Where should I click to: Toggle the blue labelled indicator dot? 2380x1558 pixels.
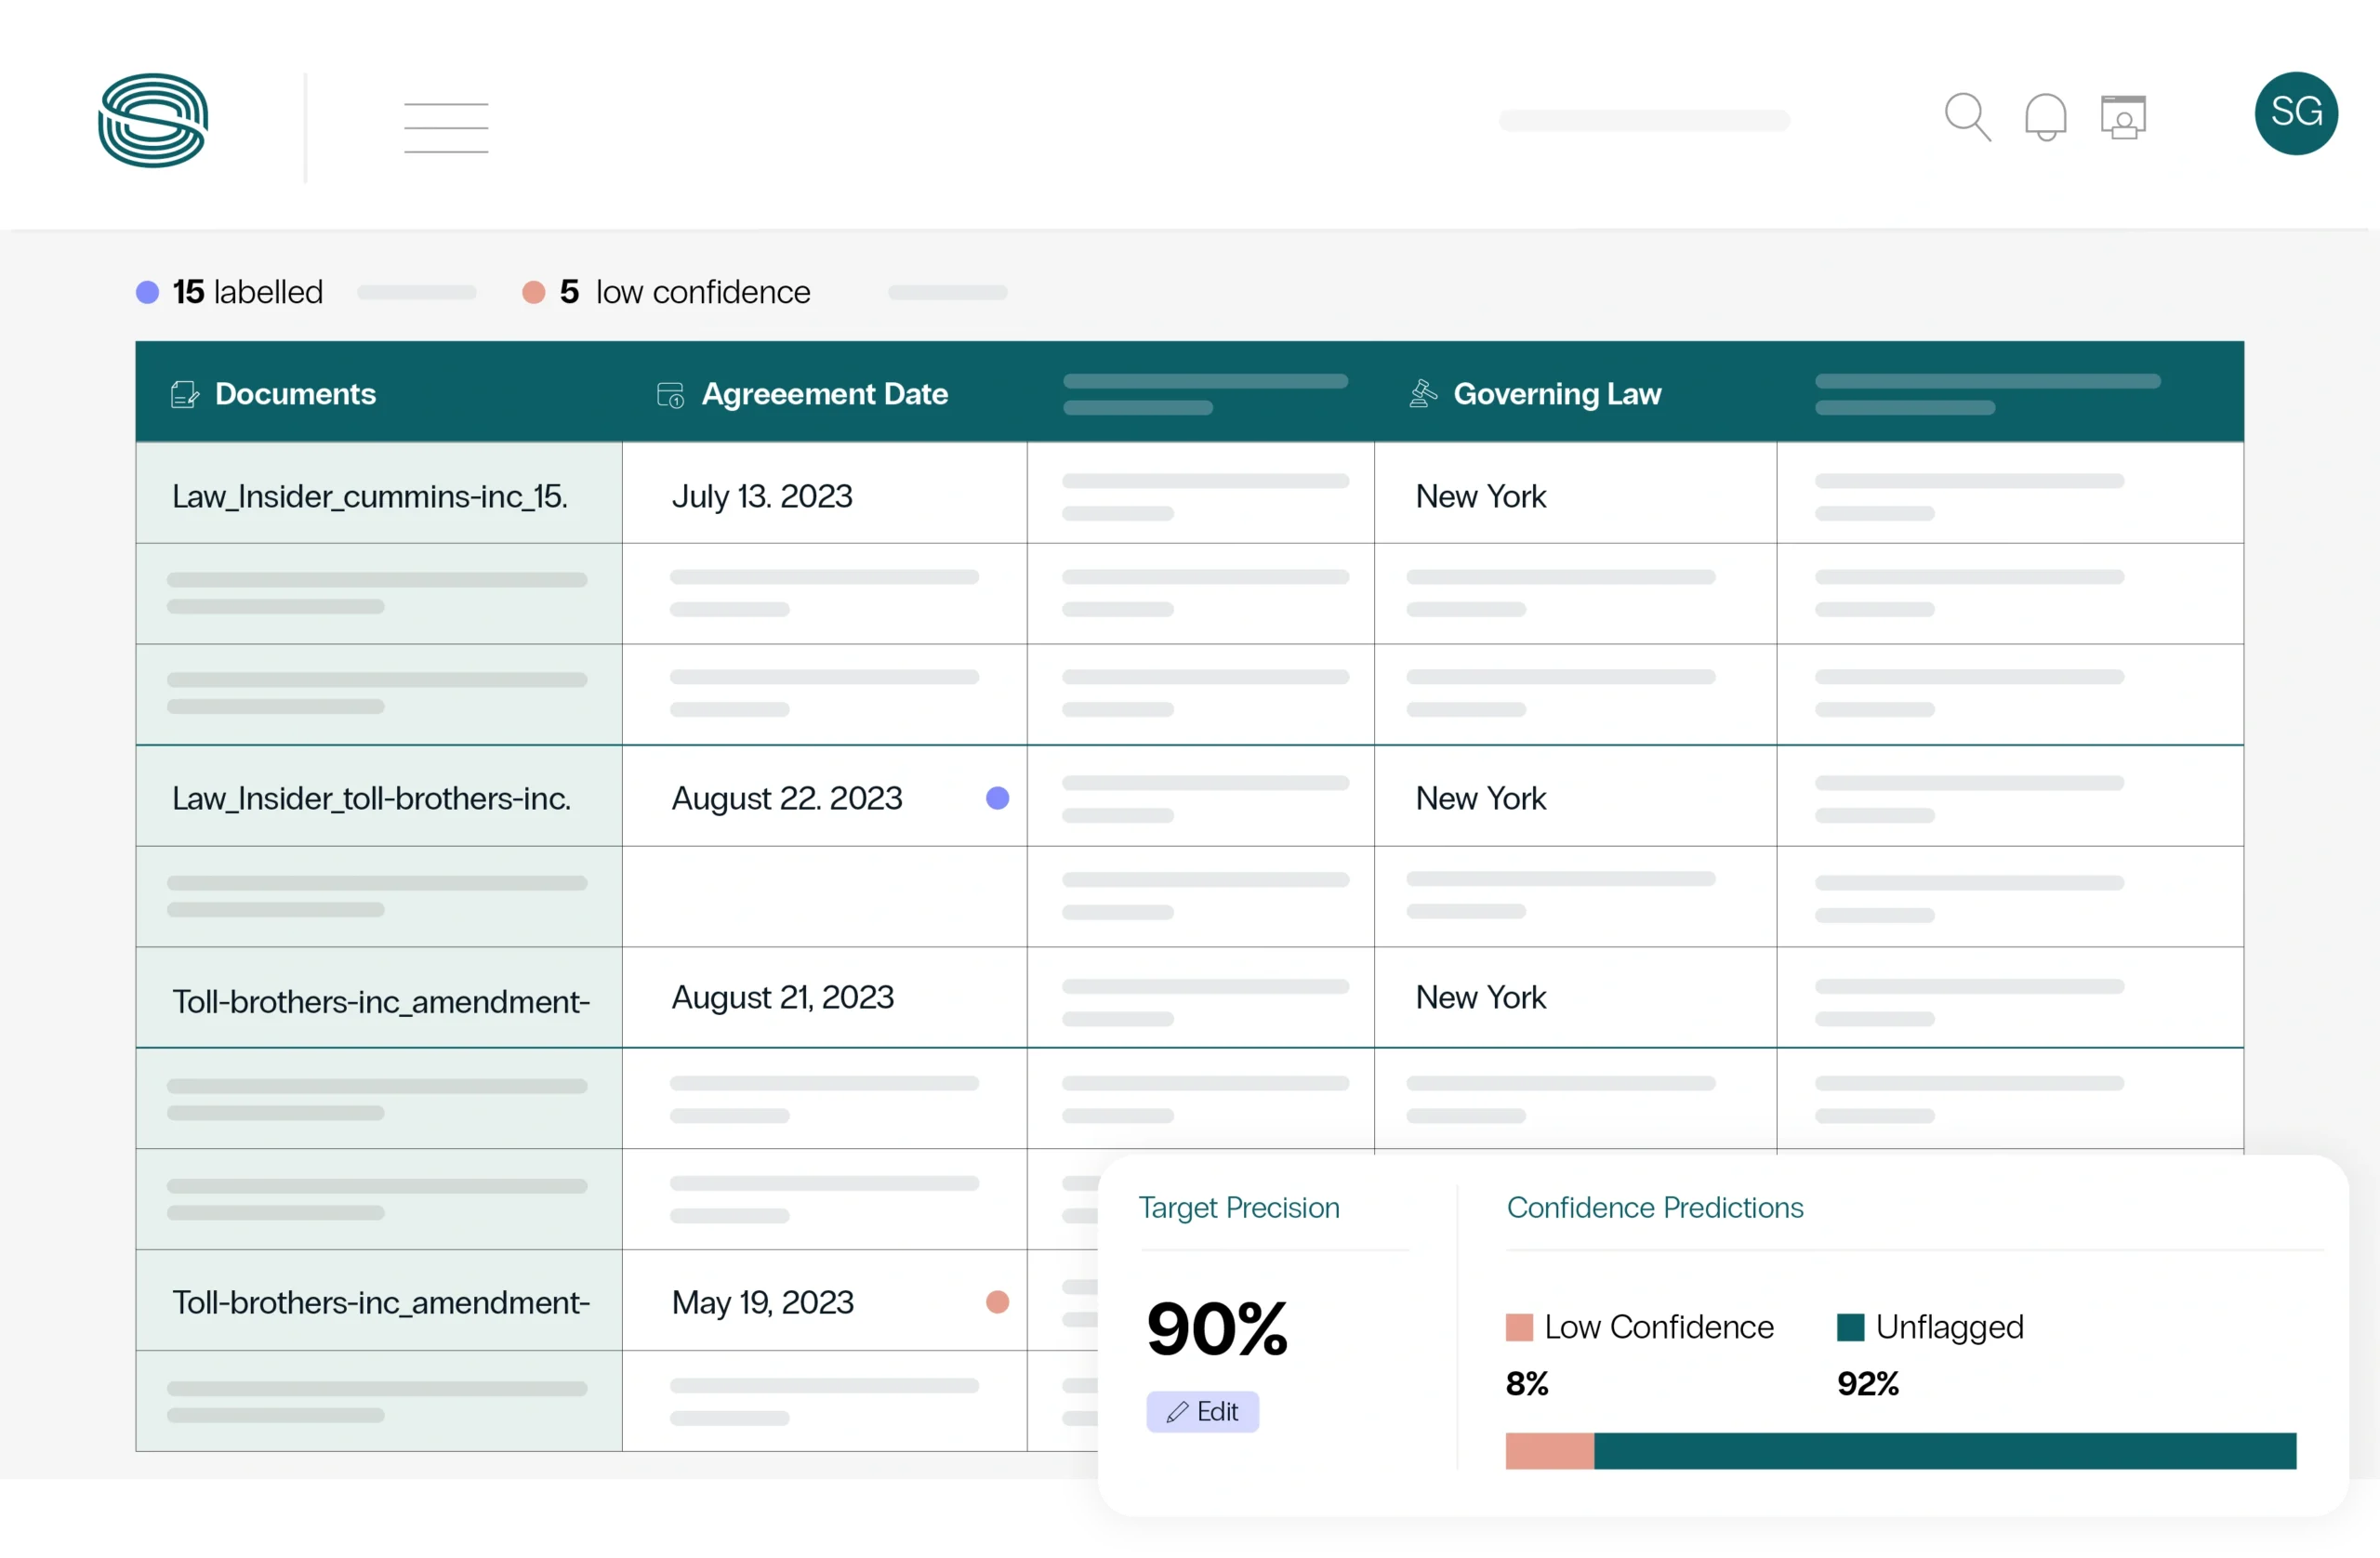click(148, 291)
